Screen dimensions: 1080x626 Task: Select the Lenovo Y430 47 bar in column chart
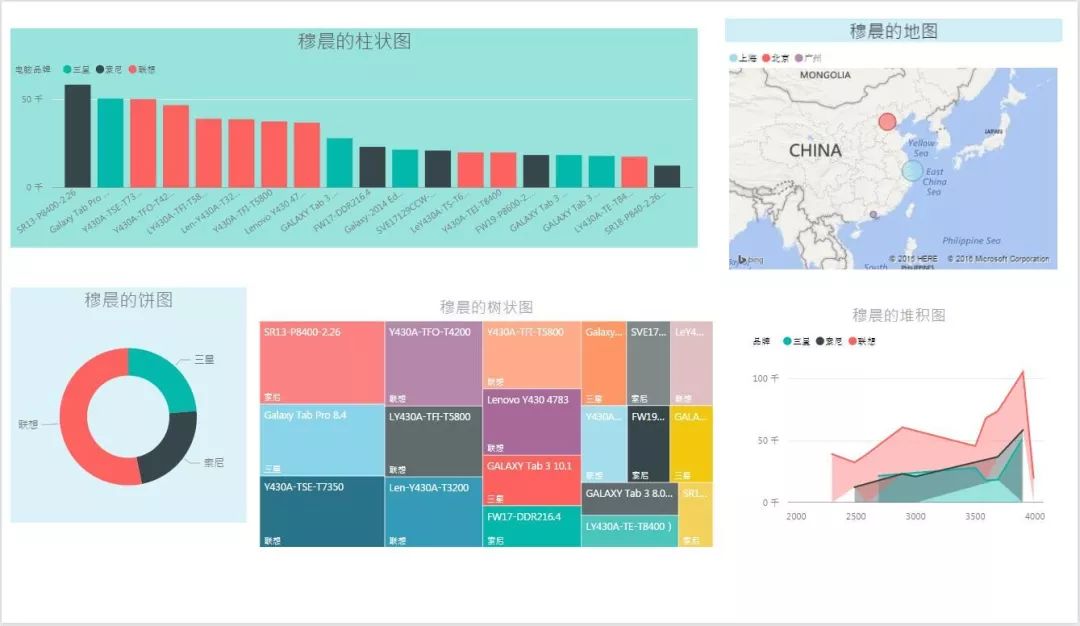[307, 155]
